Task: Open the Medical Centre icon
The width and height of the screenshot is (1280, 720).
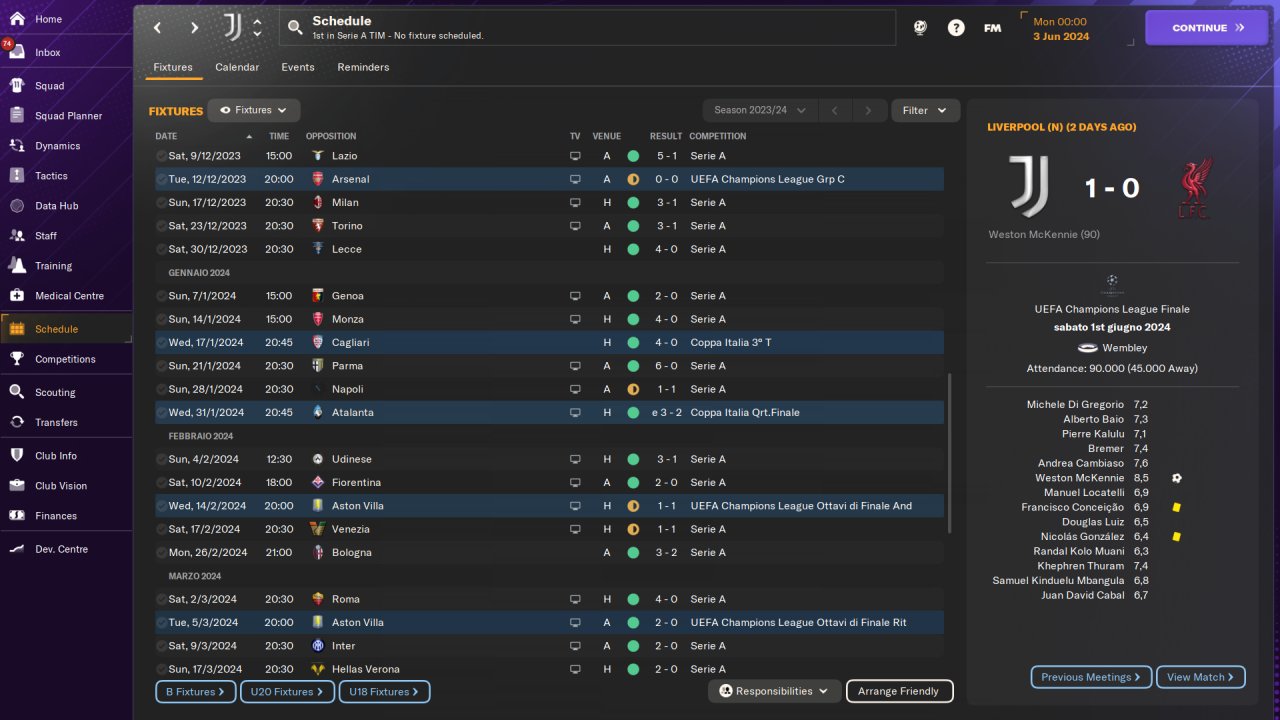Action: pyautogui.click(x=16, y=296)
